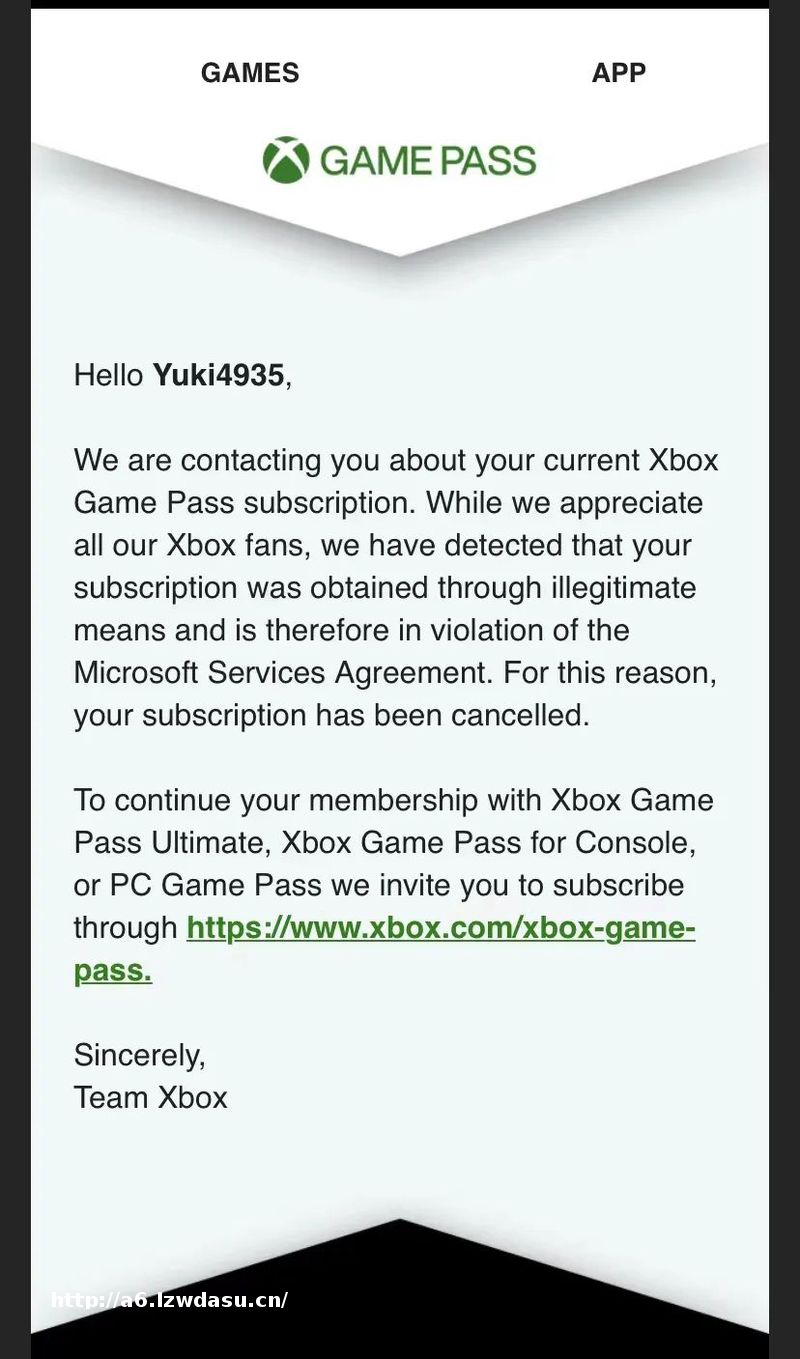800x1359 pixels.
Task: Click the green Xbox sphere logo
Action: [286, 160]
